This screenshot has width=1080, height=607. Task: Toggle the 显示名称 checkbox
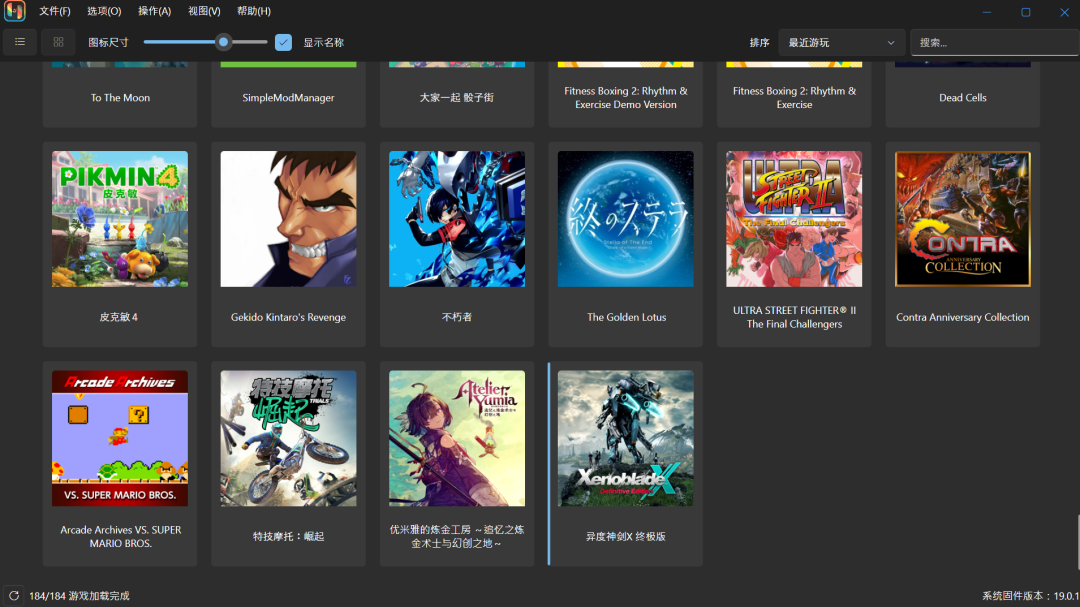(283, 42)
